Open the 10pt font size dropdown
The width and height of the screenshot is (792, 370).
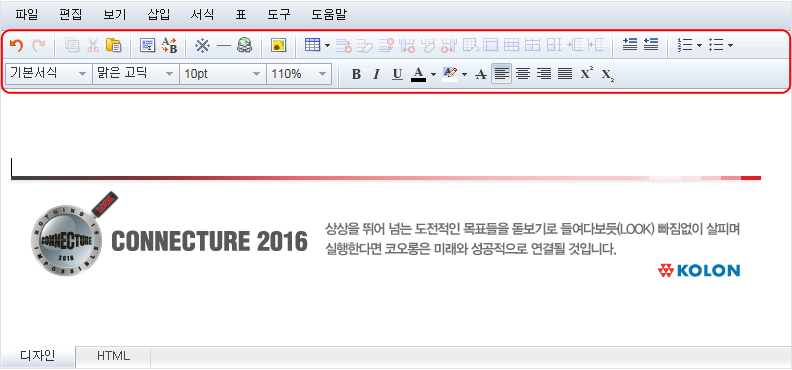click(223, 74)
